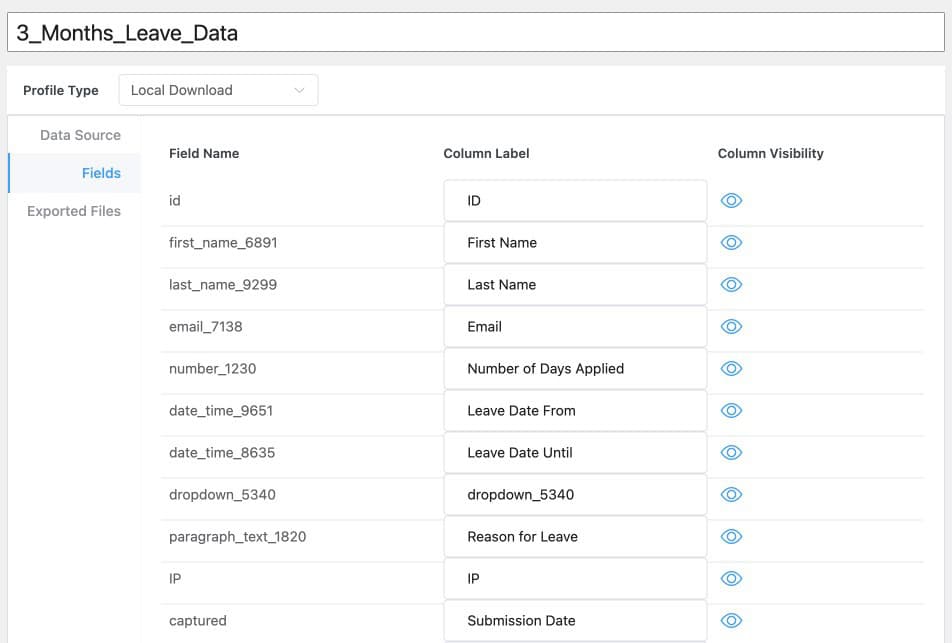Image resolution: width=952 pixels, height=643 pixels.
Task: Switch to Exported Files tab
Action: [73, 211]
